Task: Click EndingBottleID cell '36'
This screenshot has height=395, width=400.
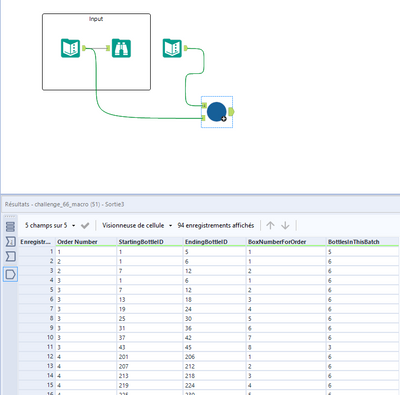Action: pyautogui.click(x=214, y=328)
